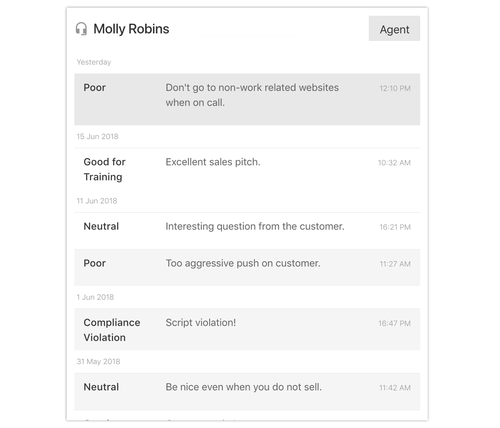The width and height of the screenshot is (500, 428).
Task: Open the Poor note from yesterday
Action: tap(247, 99)
